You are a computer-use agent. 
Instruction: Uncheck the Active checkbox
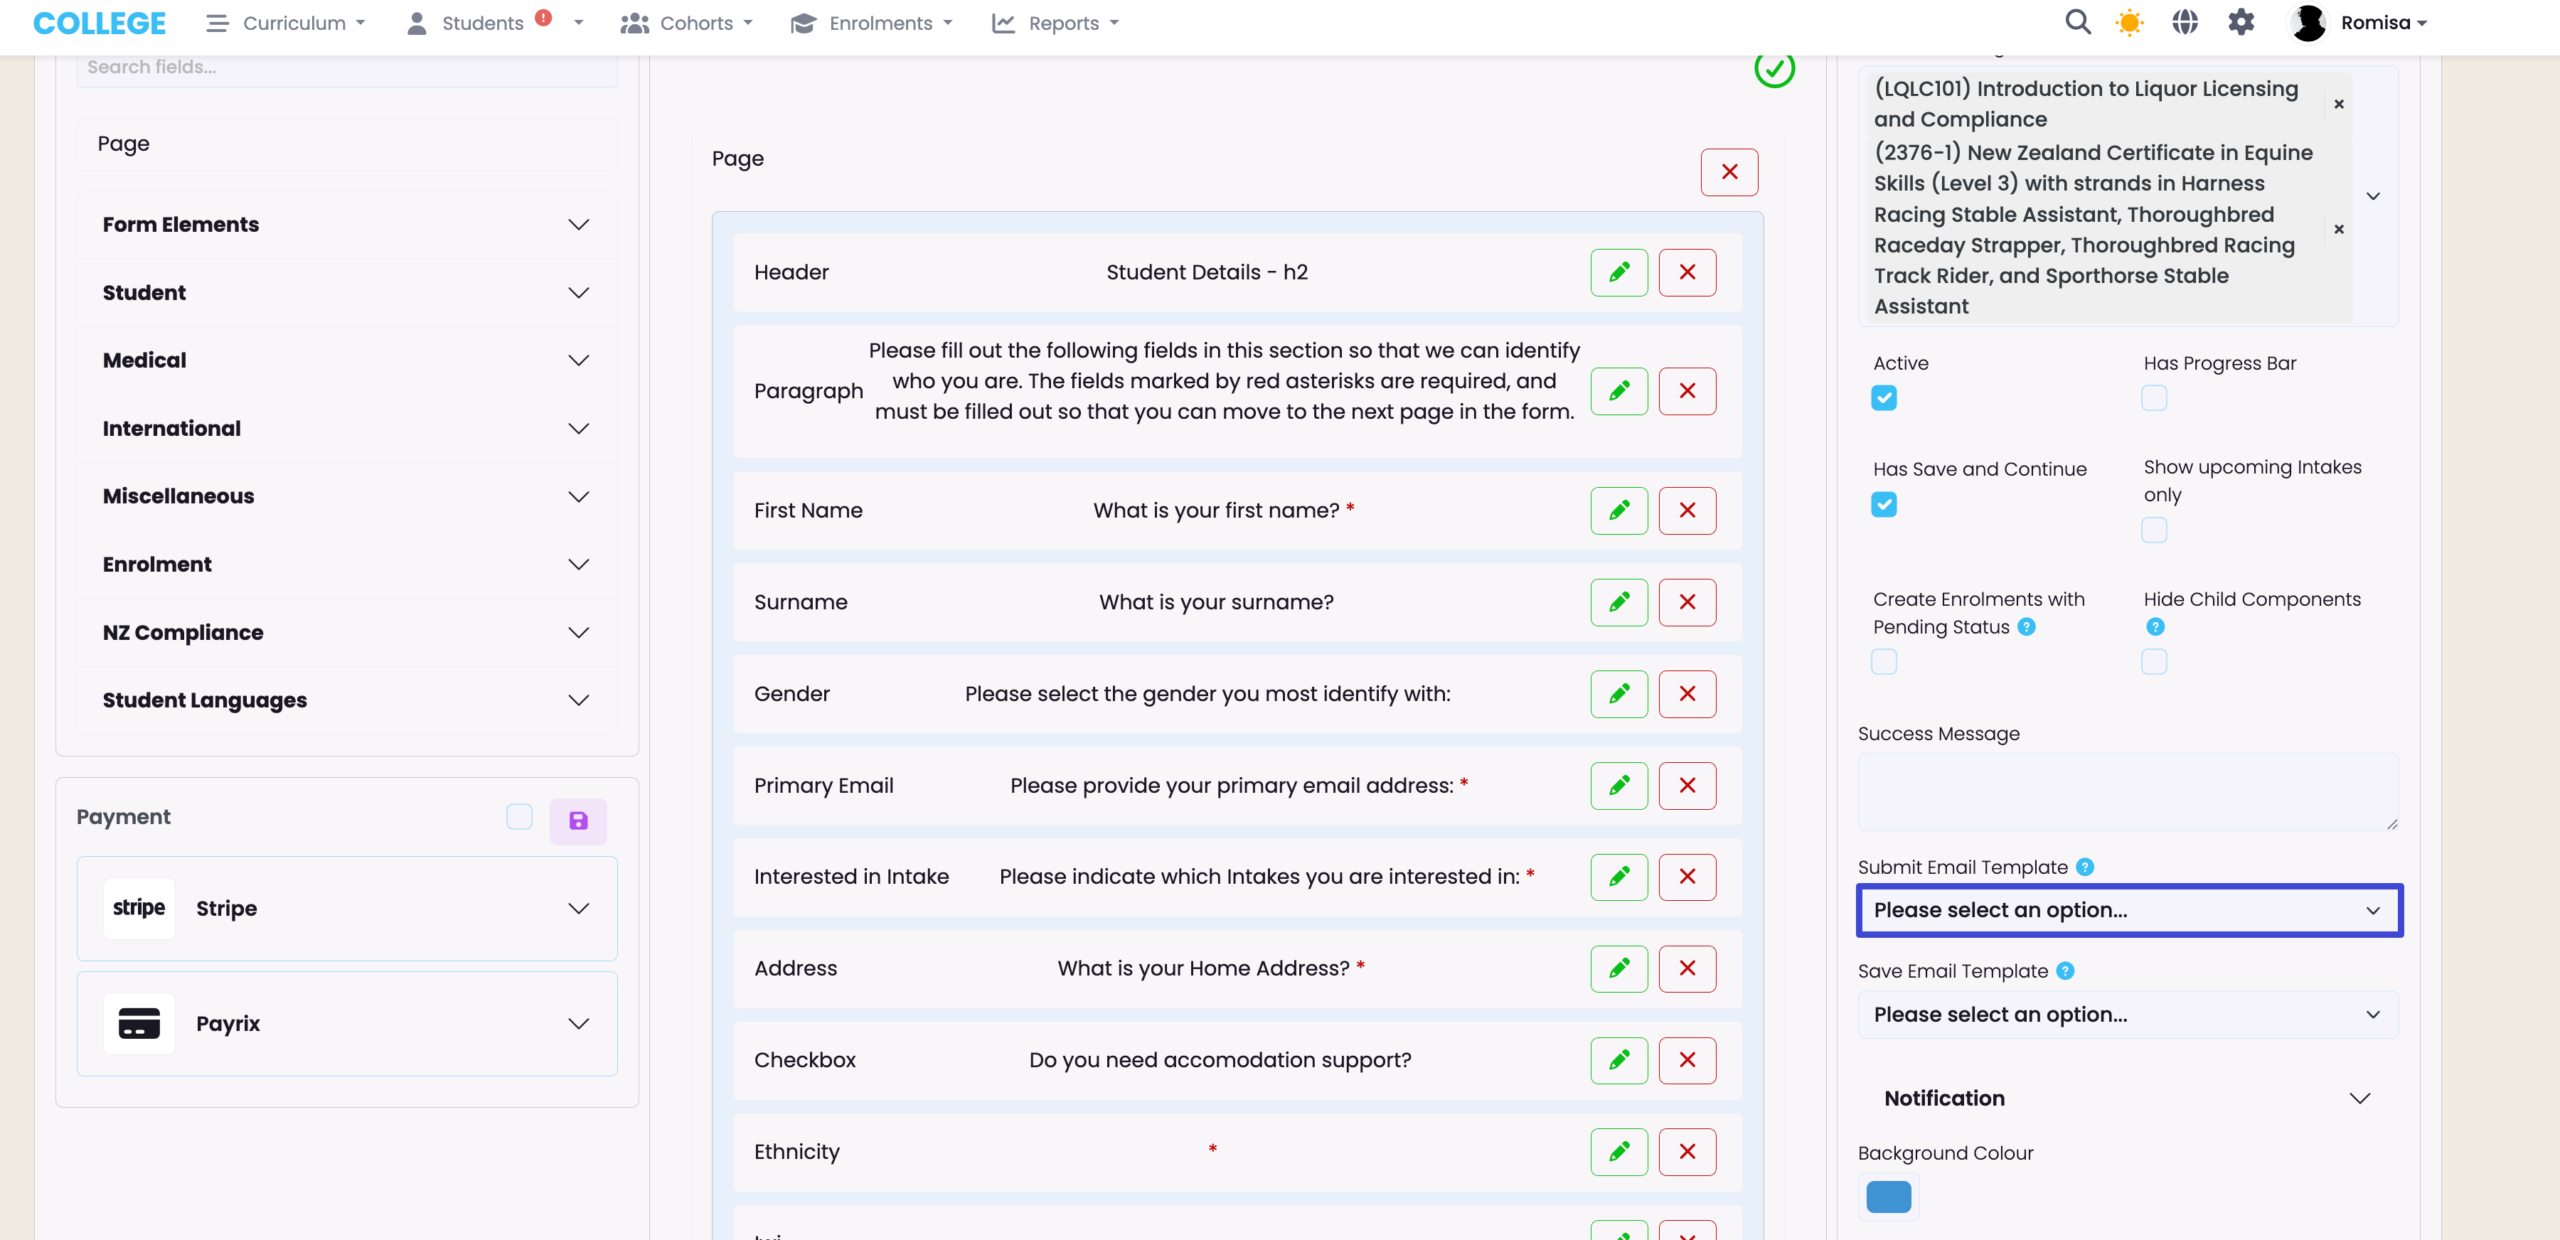pyautogui.click(x=1884, y=398)
